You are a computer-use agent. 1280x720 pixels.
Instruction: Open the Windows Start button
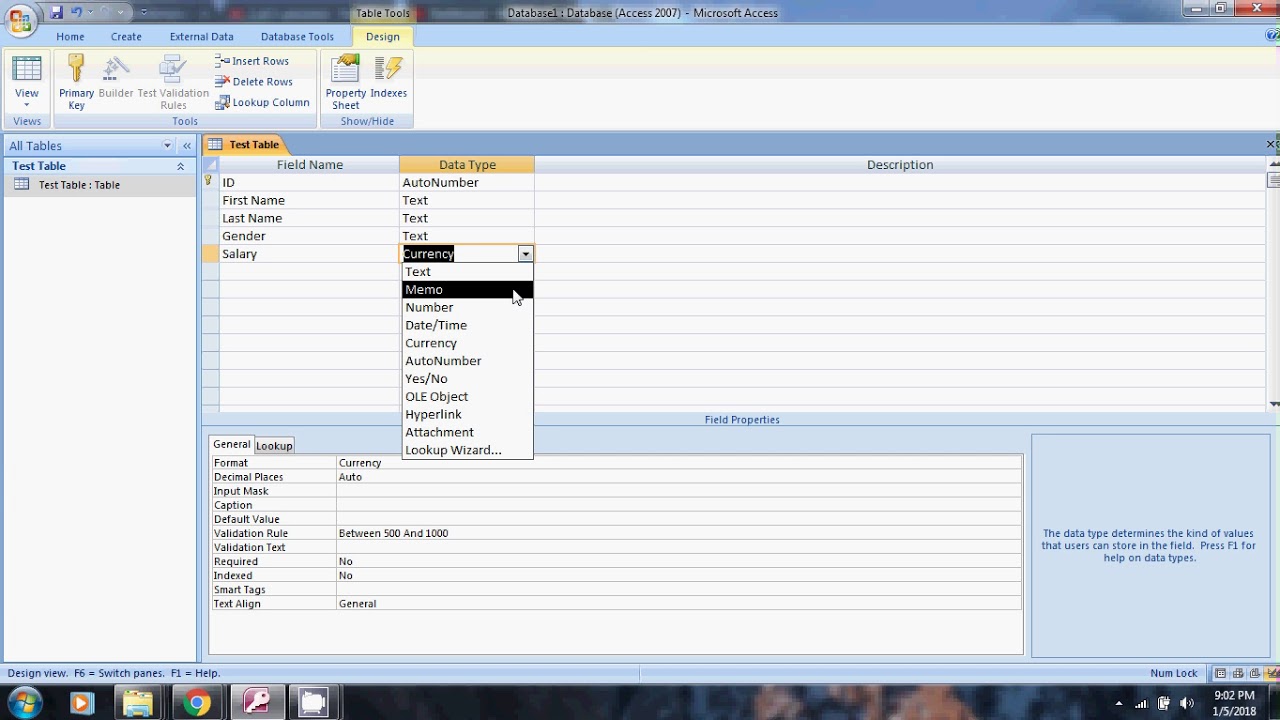click(24, 703)
